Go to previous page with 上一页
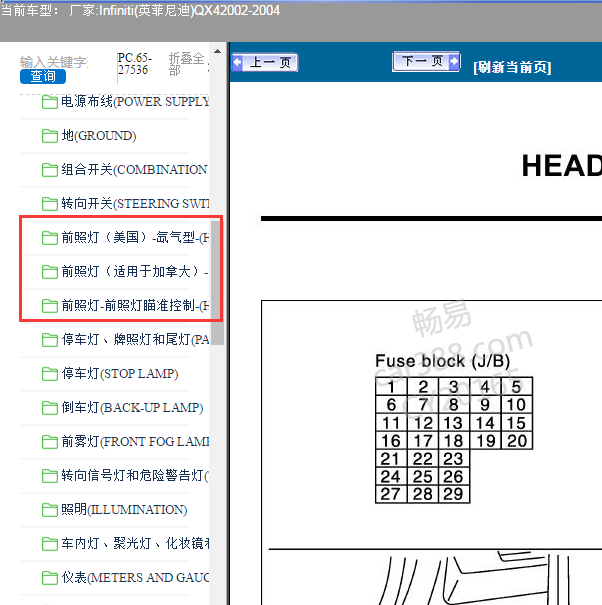Image resolution: width=602 pixels, height=605 pixels. pos(265,63)
